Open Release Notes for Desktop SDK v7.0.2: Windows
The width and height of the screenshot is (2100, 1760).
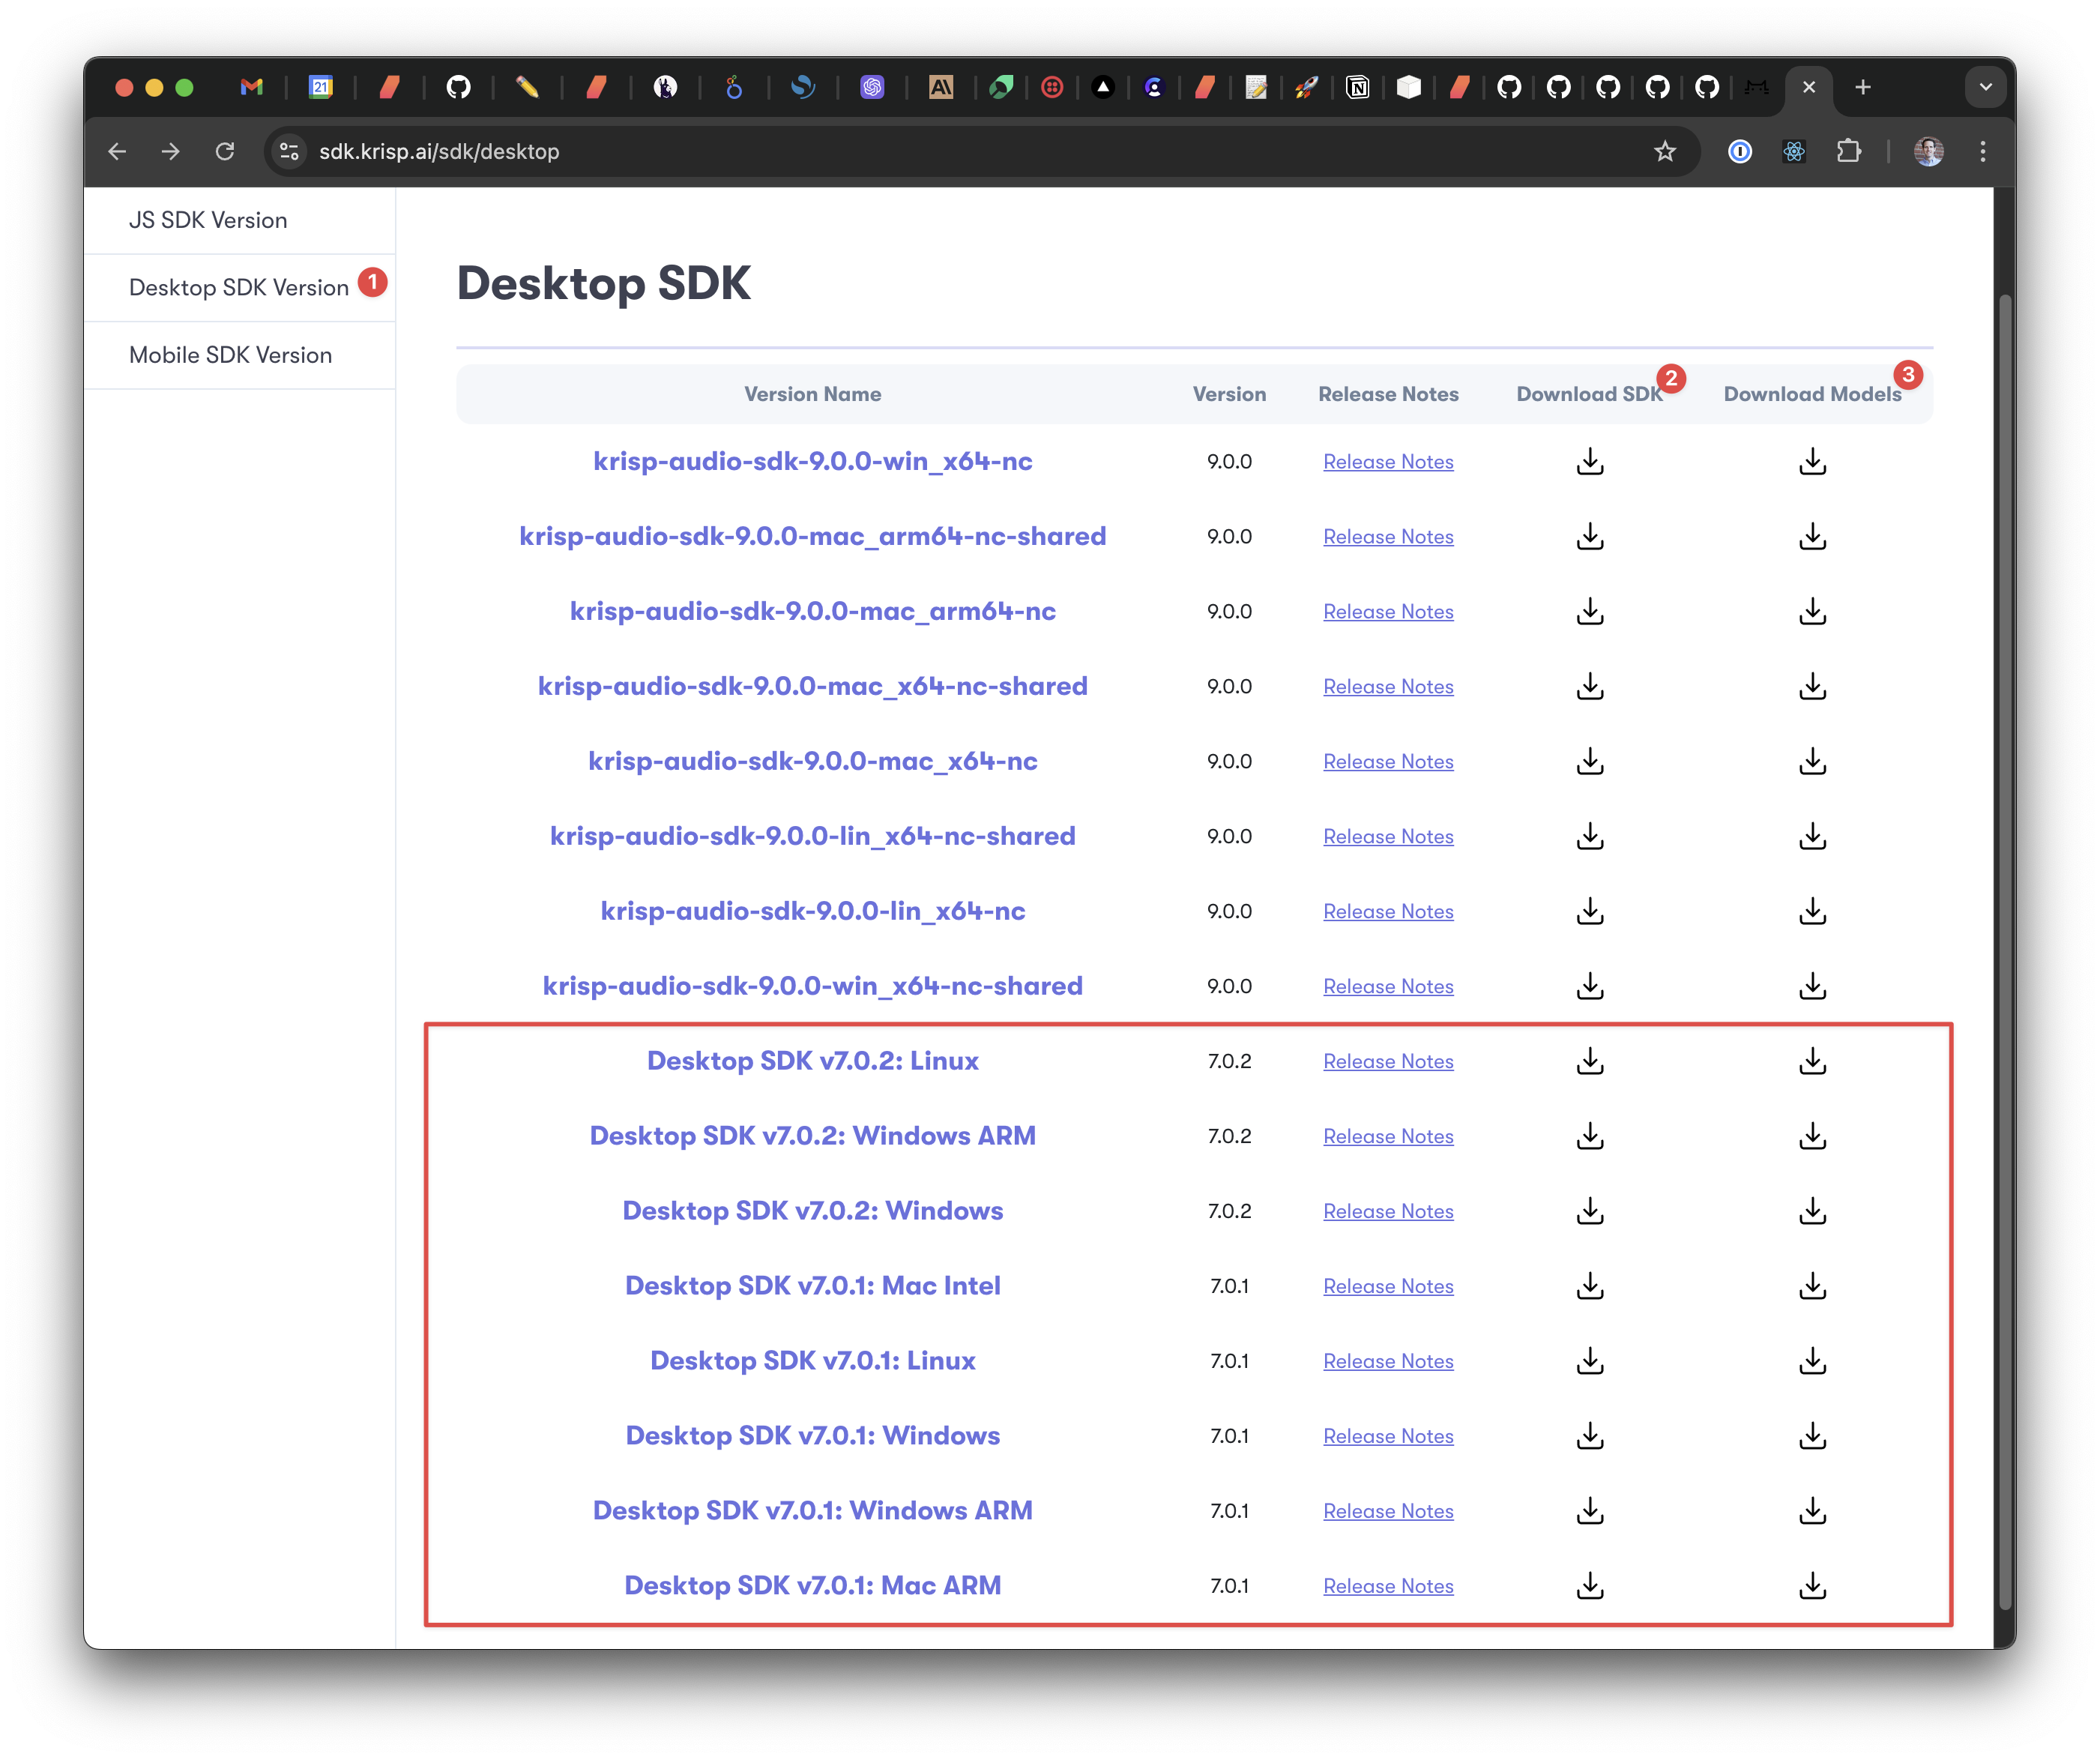point(1388,1210)
